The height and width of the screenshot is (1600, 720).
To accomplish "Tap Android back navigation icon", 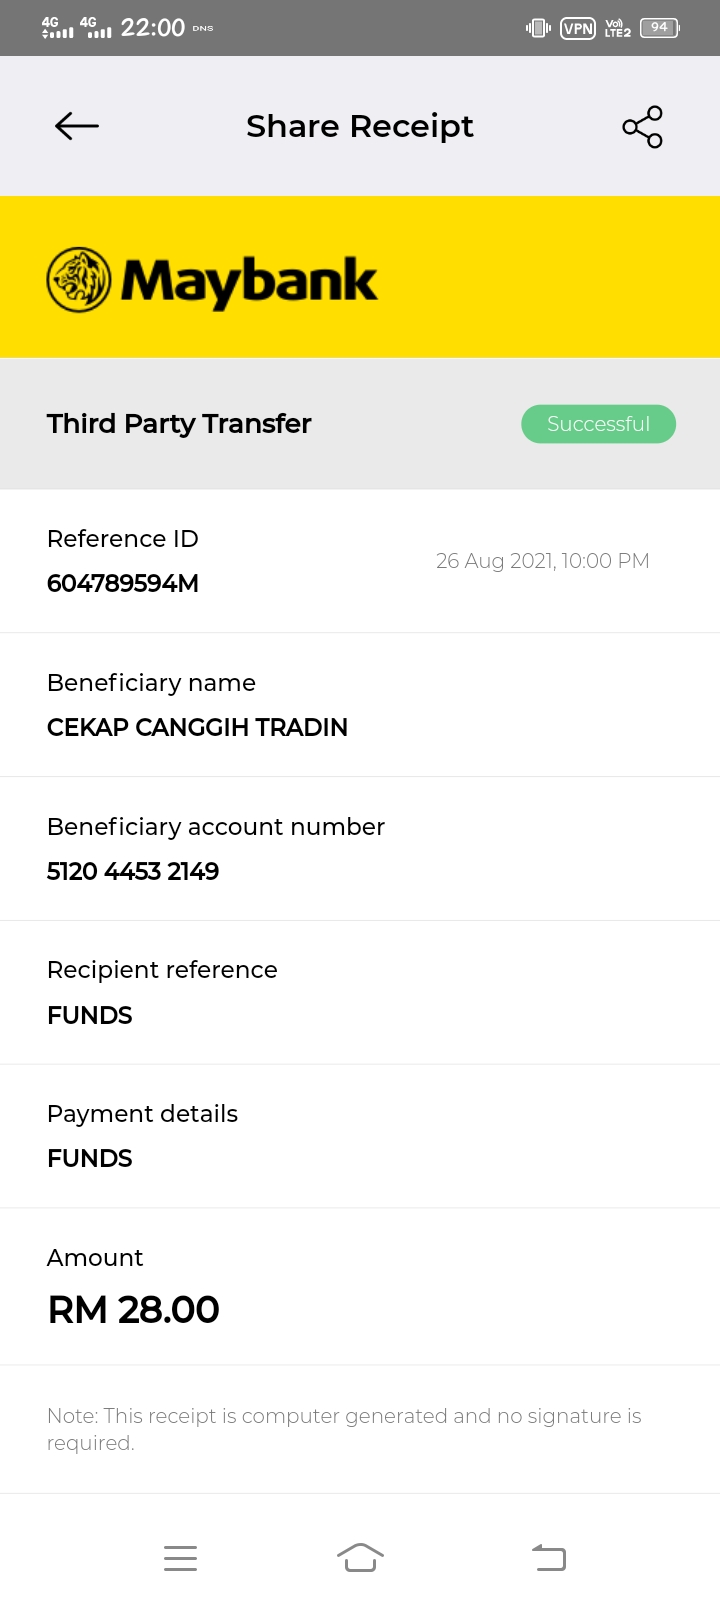I will (548, 1557).
